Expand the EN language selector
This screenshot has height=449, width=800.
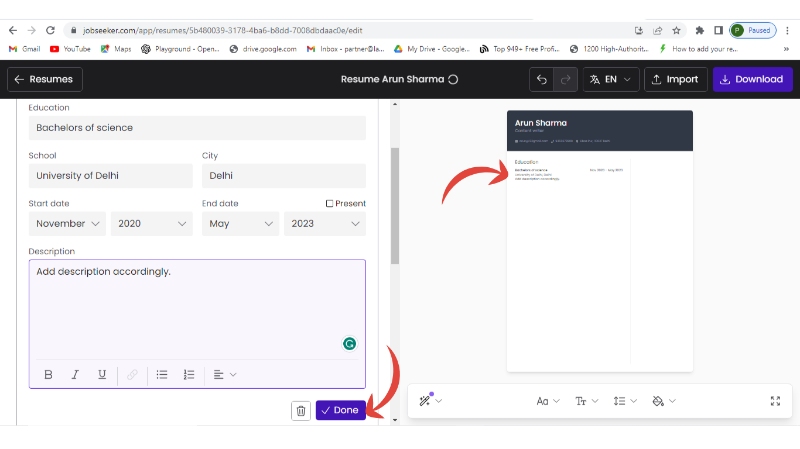(x=609, y=79)
